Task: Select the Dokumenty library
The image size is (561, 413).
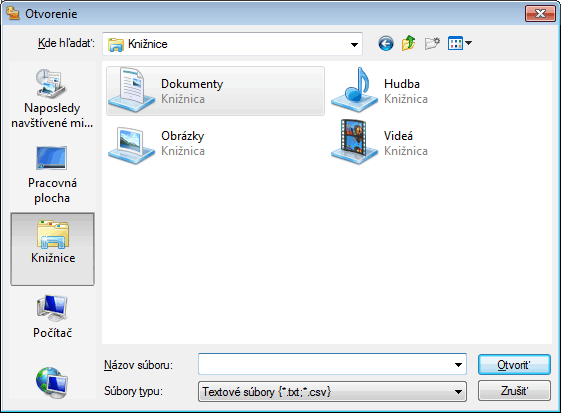Action: point(215,91)
